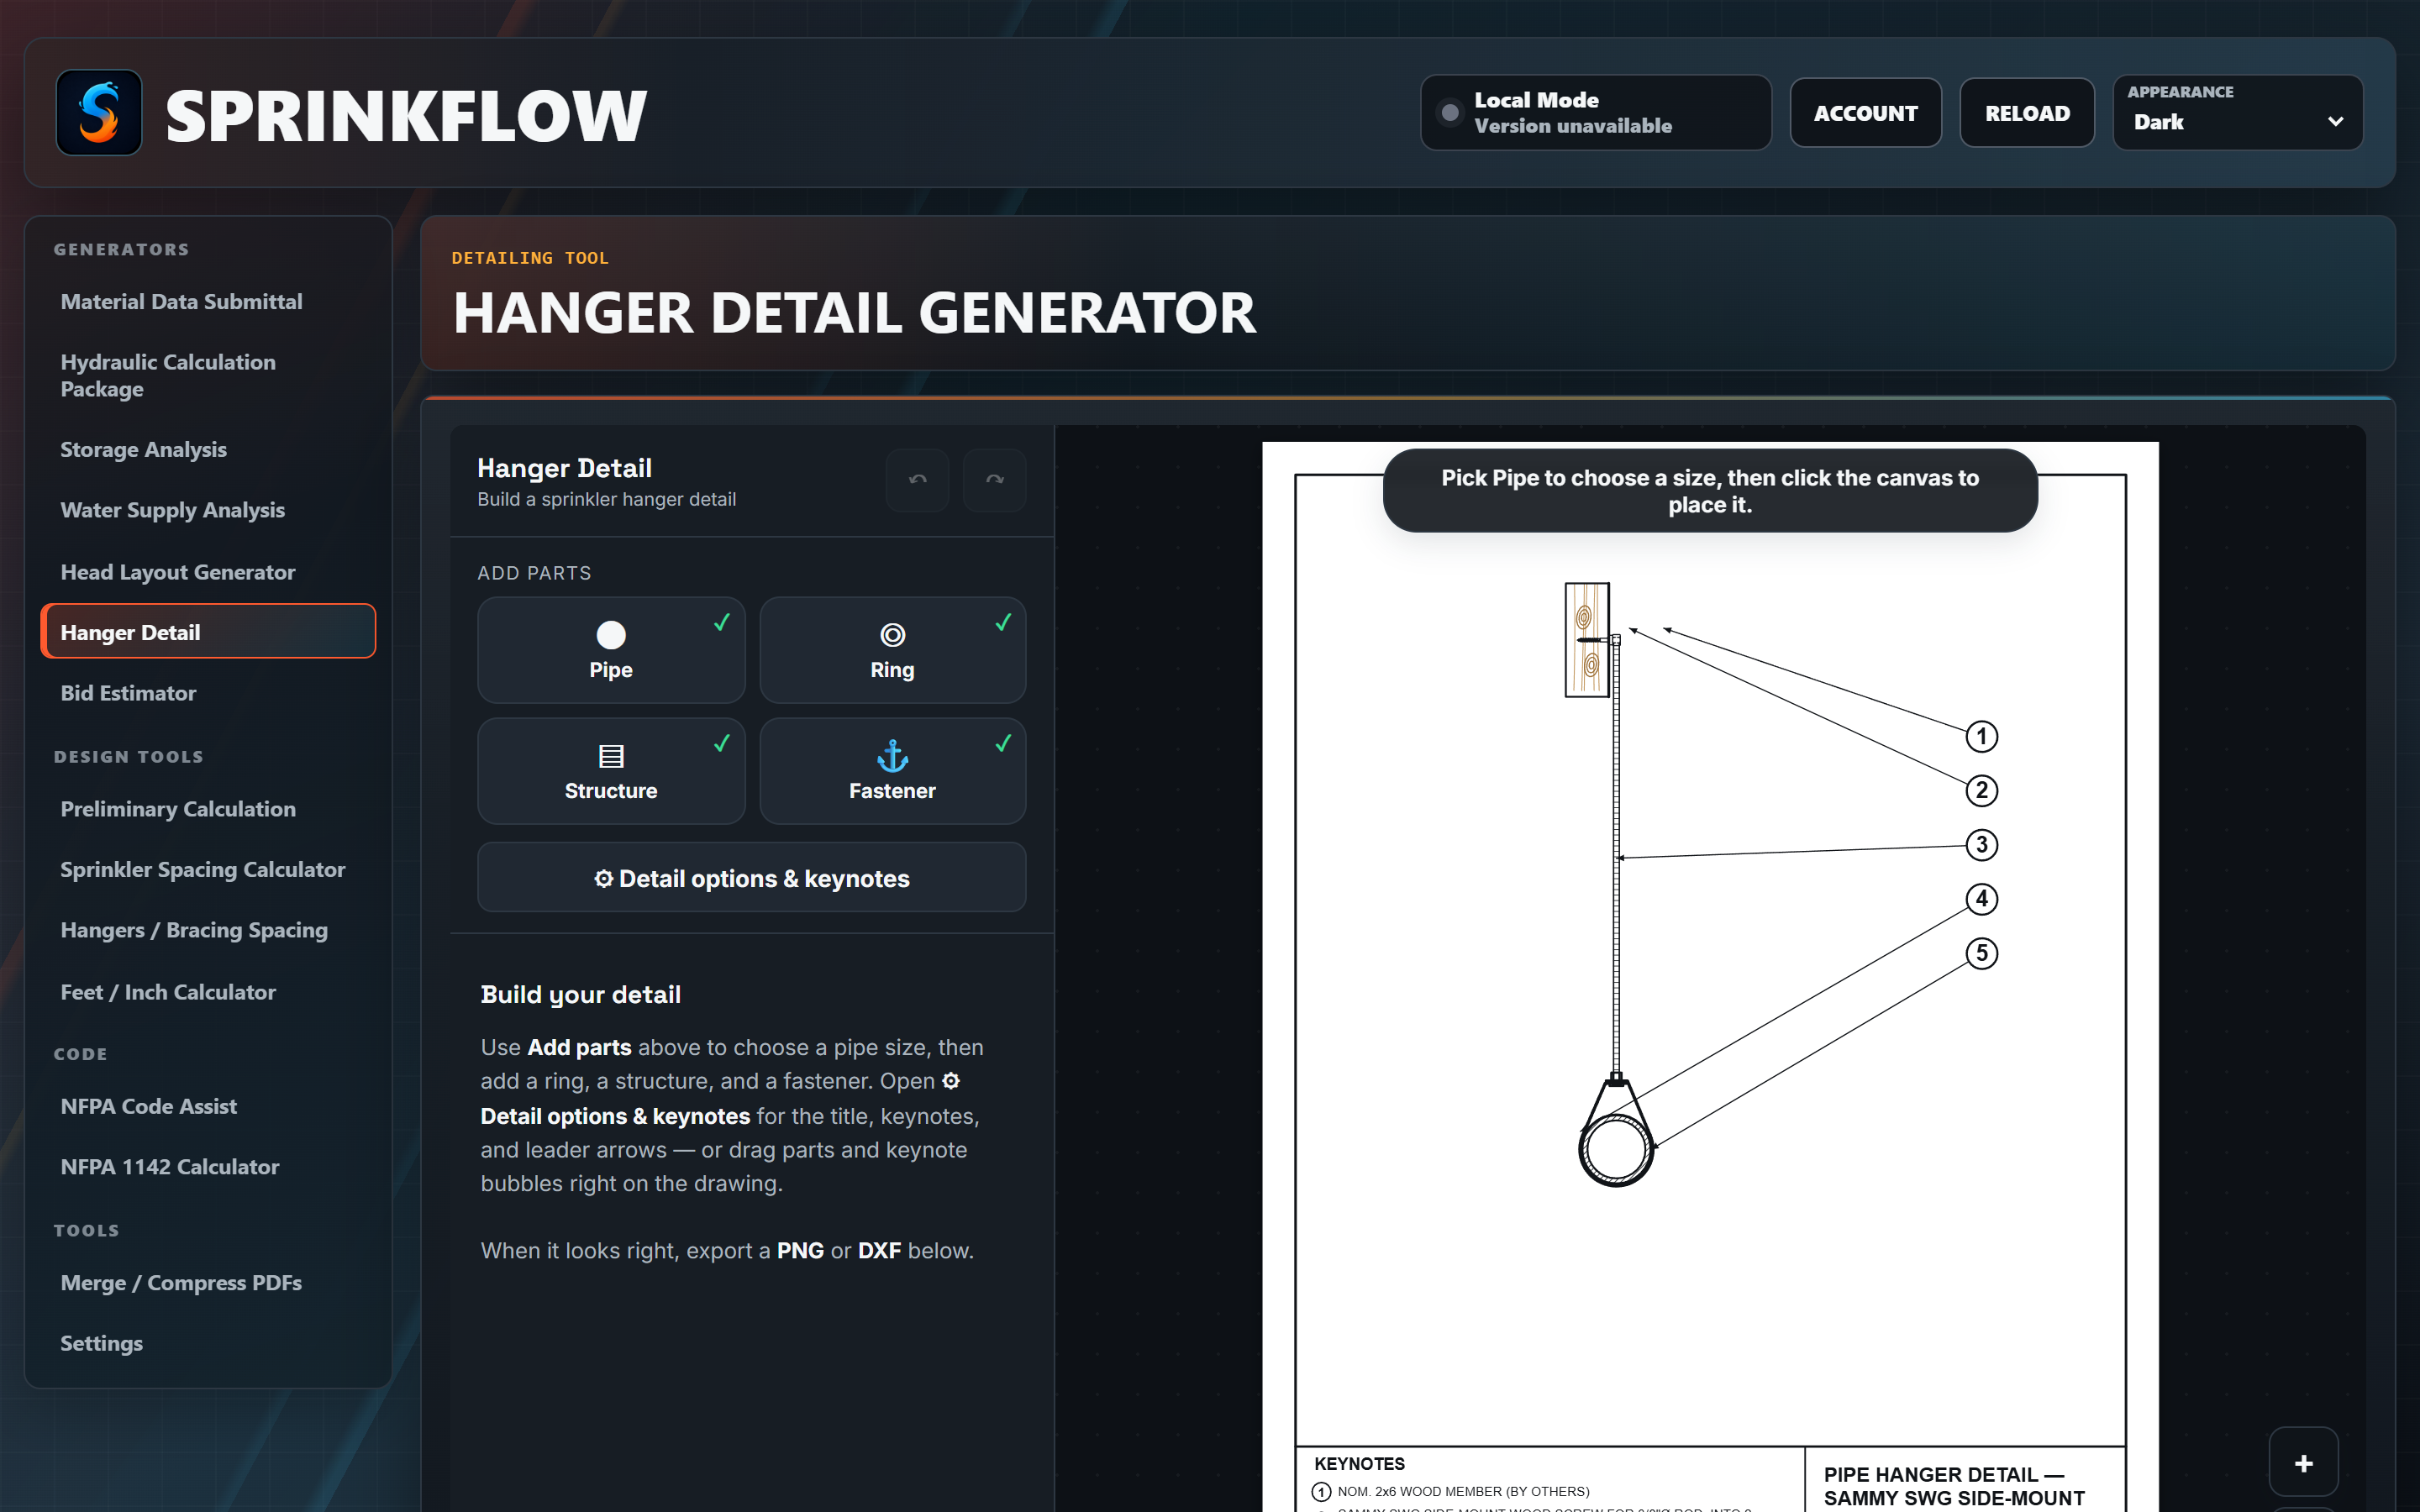
Task: Open the Appearance Dark dropdown
Action: coord(2238,113)
